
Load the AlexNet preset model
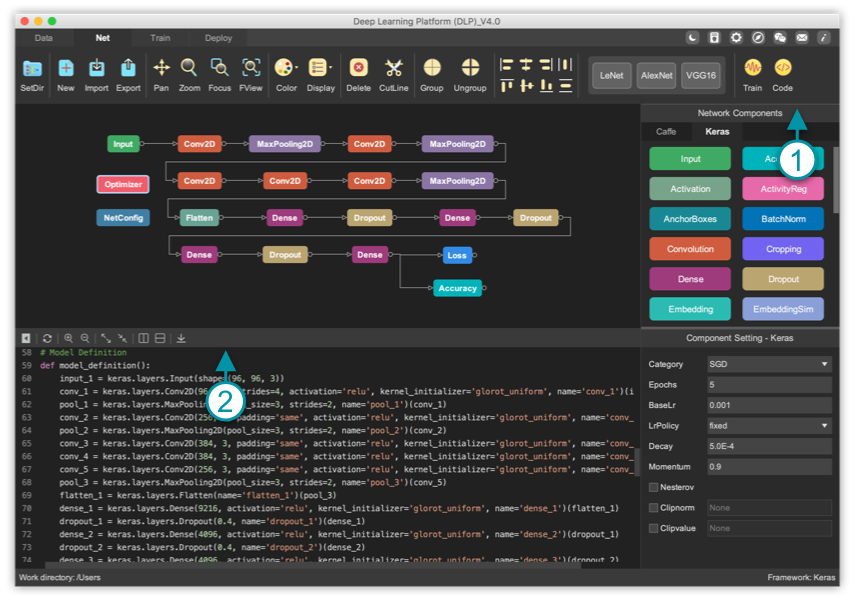[657, 76]
